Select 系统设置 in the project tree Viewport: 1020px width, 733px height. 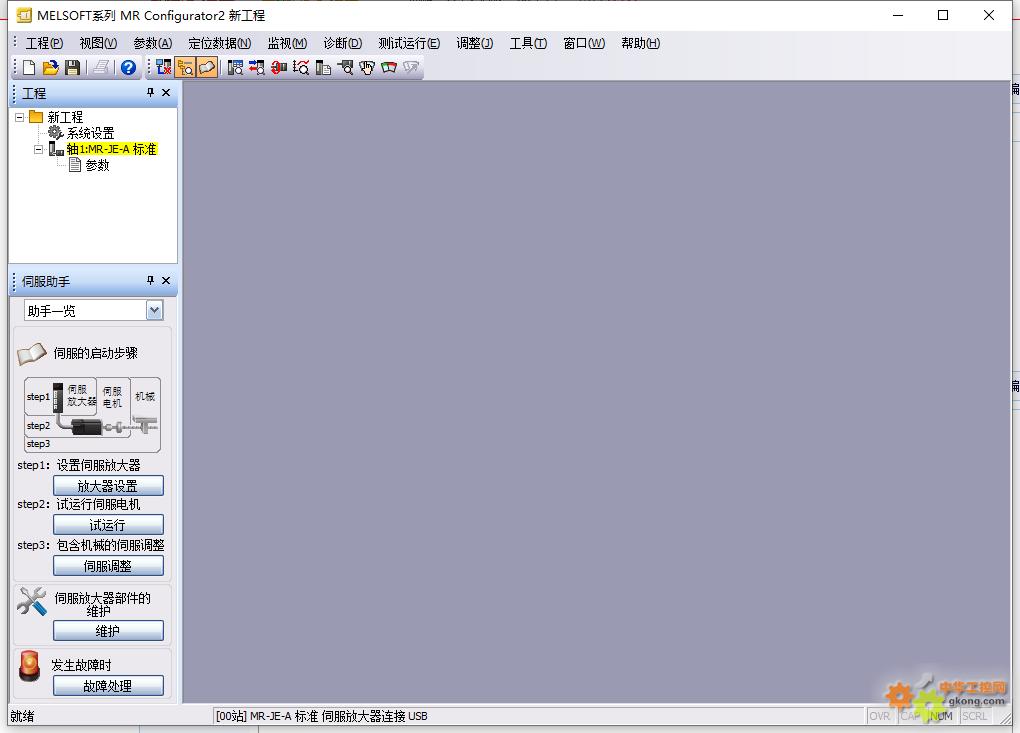[90, 133]
